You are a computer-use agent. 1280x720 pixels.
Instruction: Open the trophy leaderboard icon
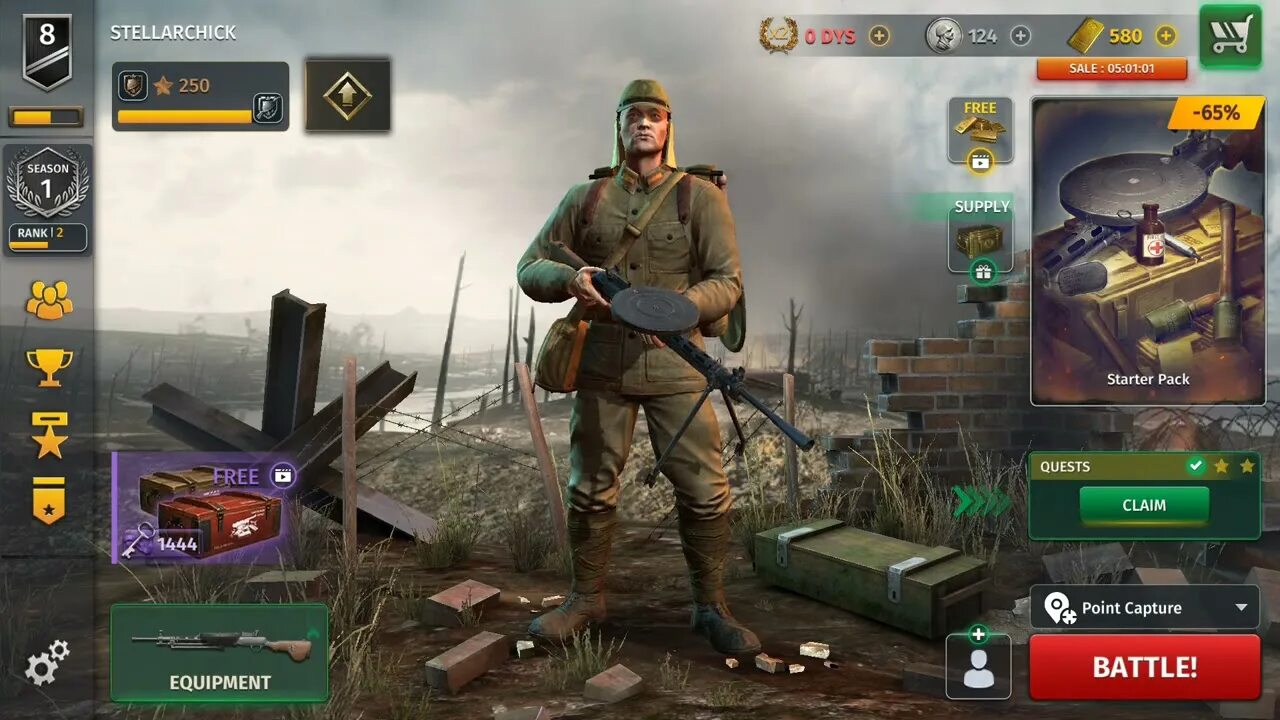(x=49, y=367)
